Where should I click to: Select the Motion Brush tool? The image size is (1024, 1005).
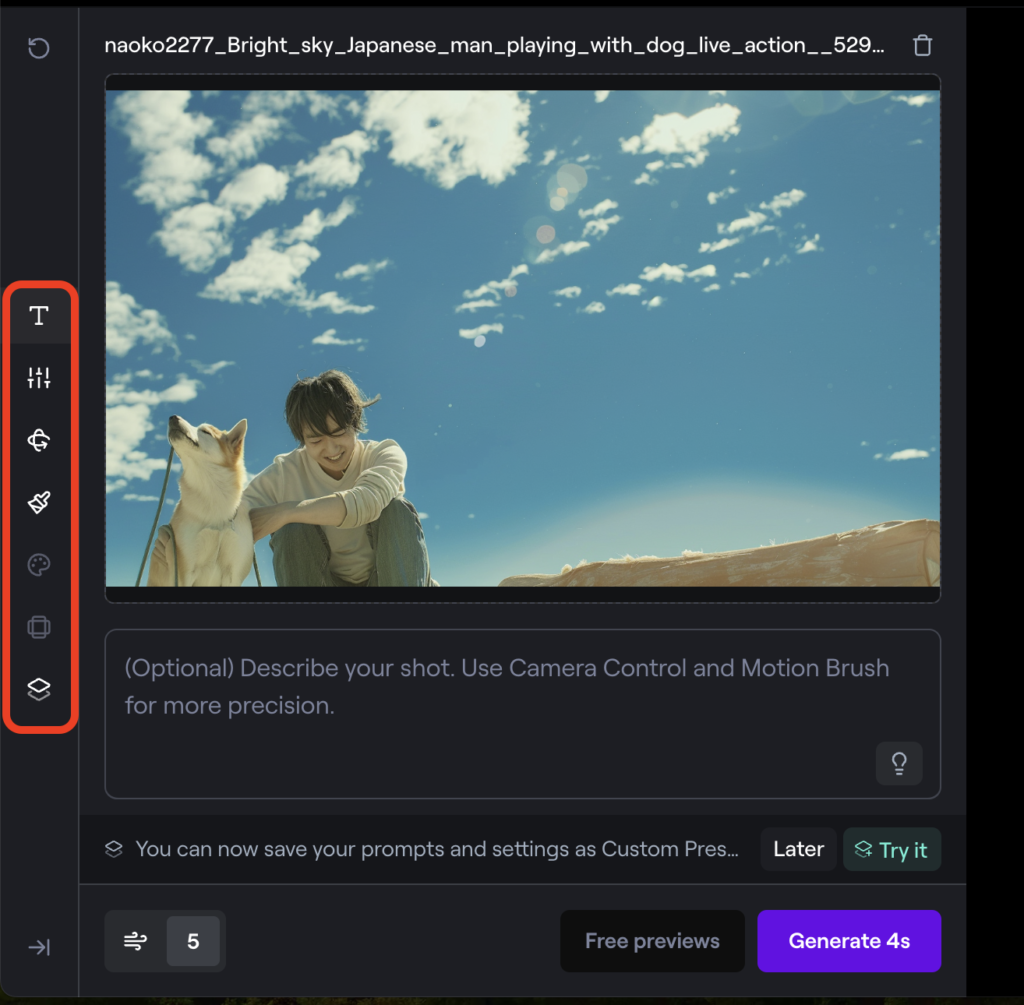pos(39,502)
